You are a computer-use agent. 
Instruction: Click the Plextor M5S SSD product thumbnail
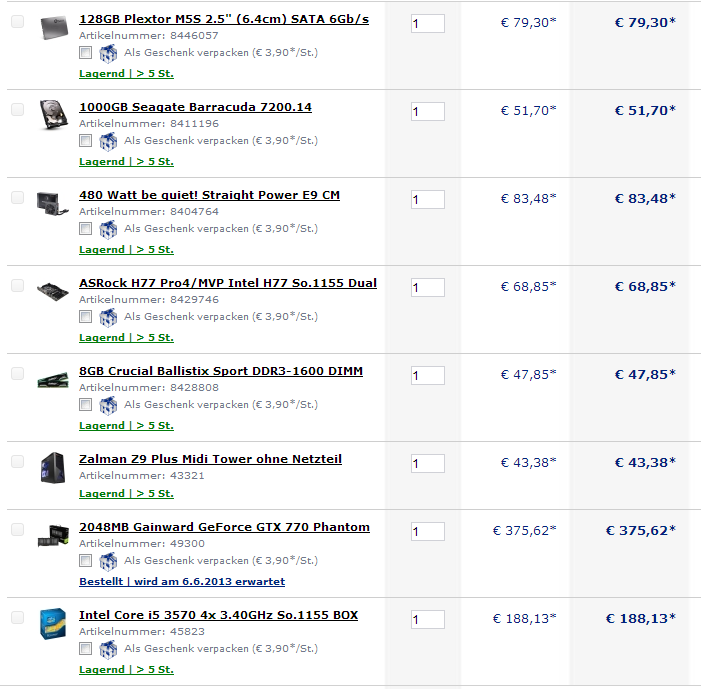54,27
